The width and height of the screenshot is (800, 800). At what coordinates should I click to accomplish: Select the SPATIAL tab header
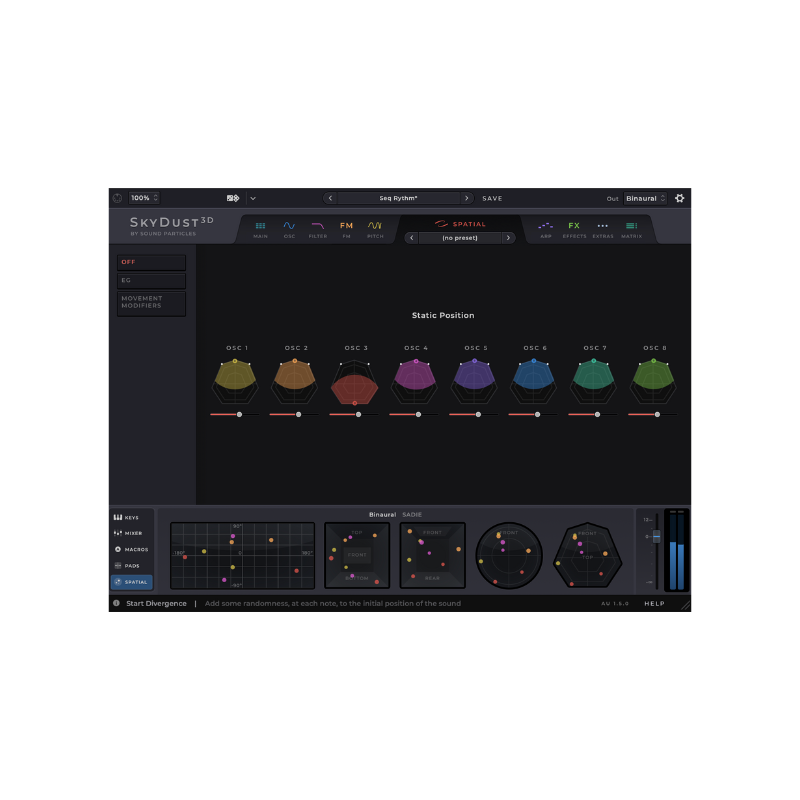(x=460, y=224)
